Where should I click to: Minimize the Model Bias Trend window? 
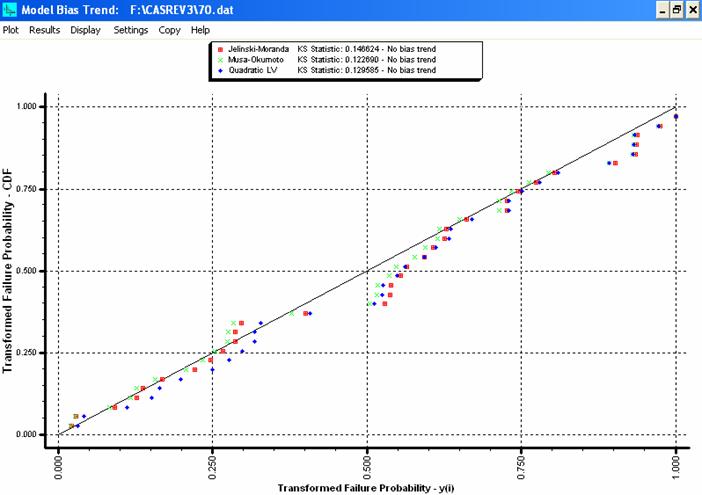click(x=661, y=9)
